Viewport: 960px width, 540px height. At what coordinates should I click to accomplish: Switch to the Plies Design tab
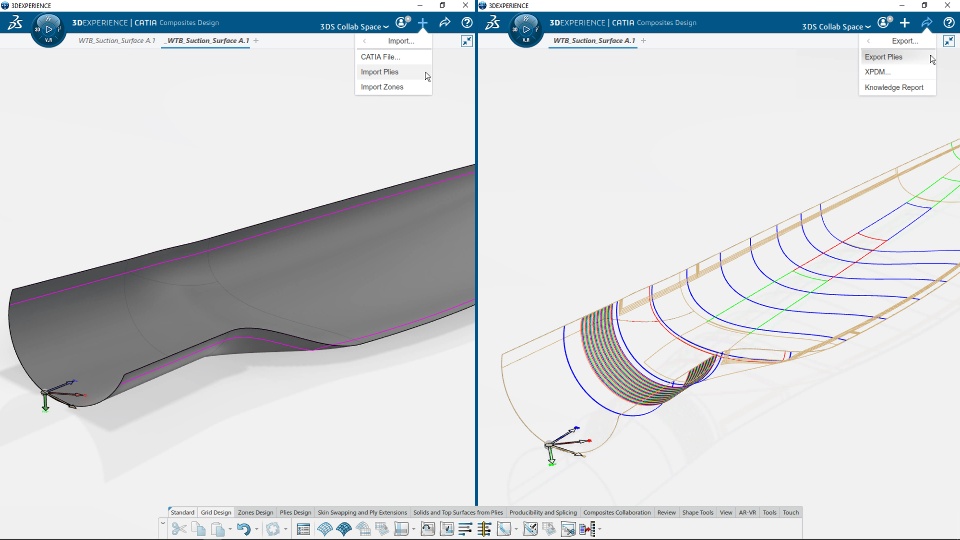pyautogui.click(x=295, y=512)
